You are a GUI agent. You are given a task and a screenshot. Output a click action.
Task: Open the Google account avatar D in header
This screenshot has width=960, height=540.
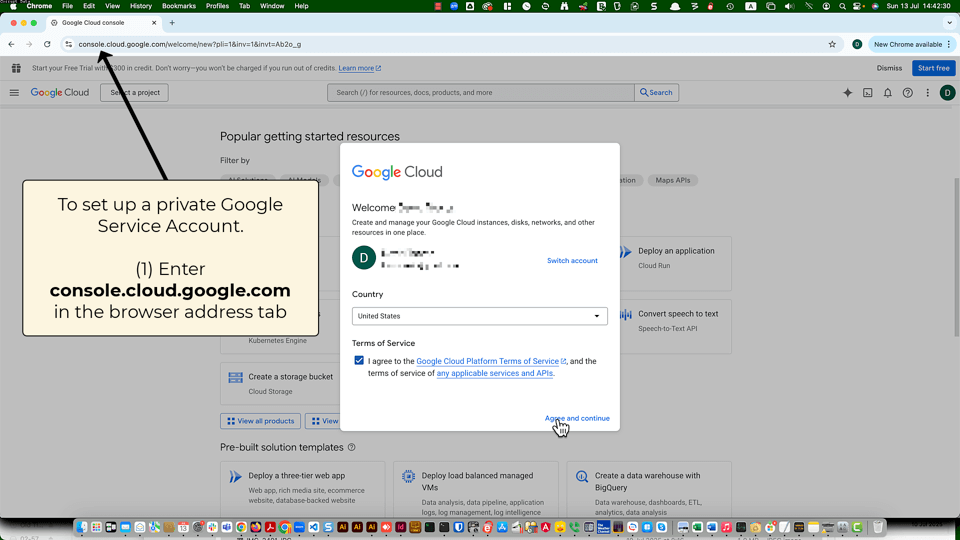(x=947, y=92)
